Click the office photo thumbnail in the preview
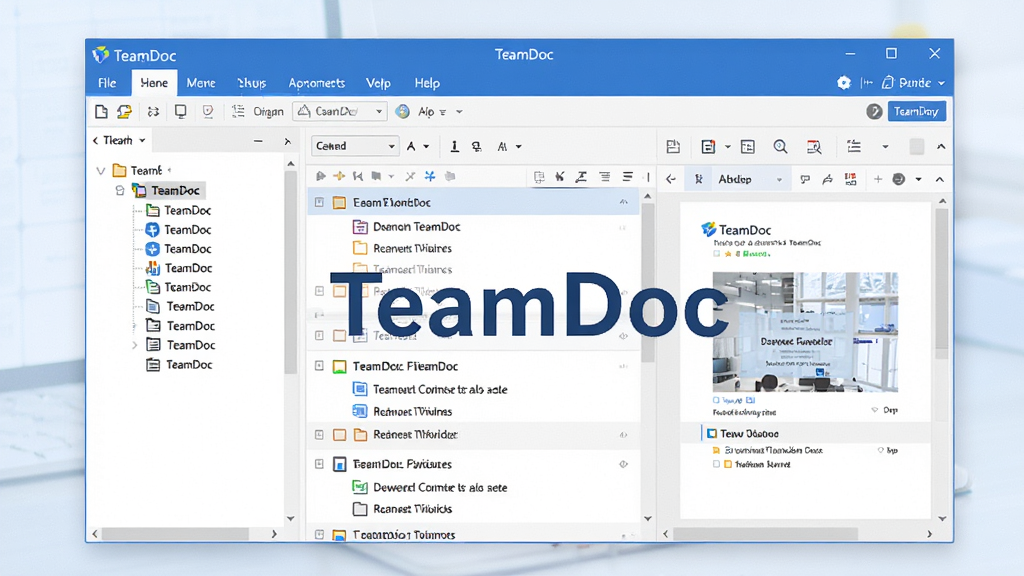 click(x=805, y=332)
